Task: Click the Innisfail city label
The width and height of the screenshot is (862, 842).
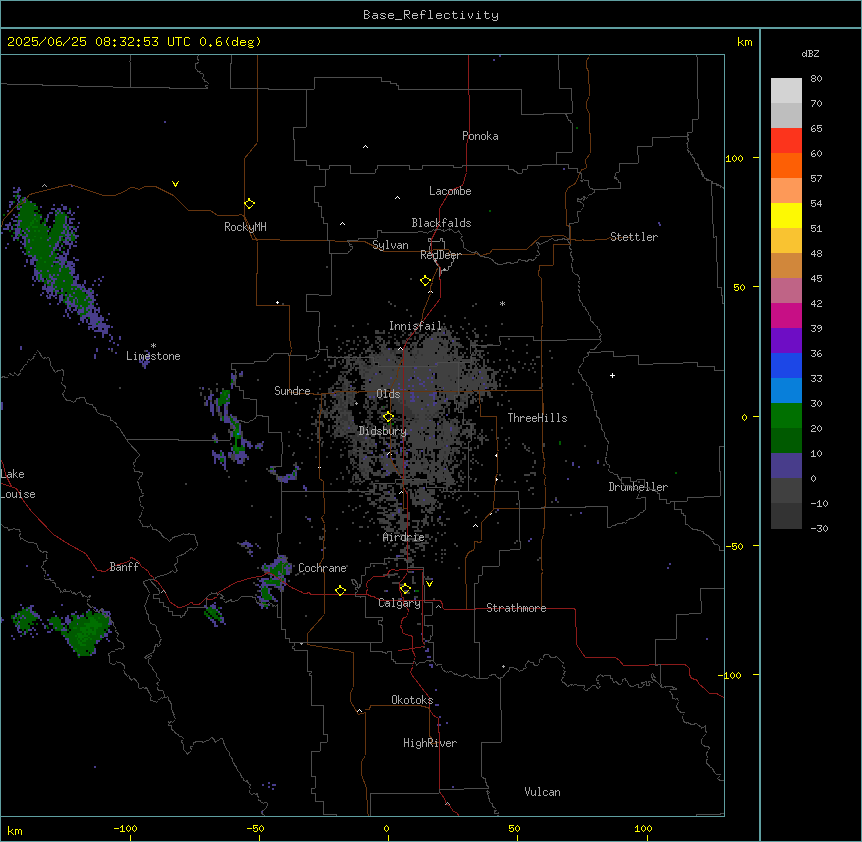Action: click(415, 326)
